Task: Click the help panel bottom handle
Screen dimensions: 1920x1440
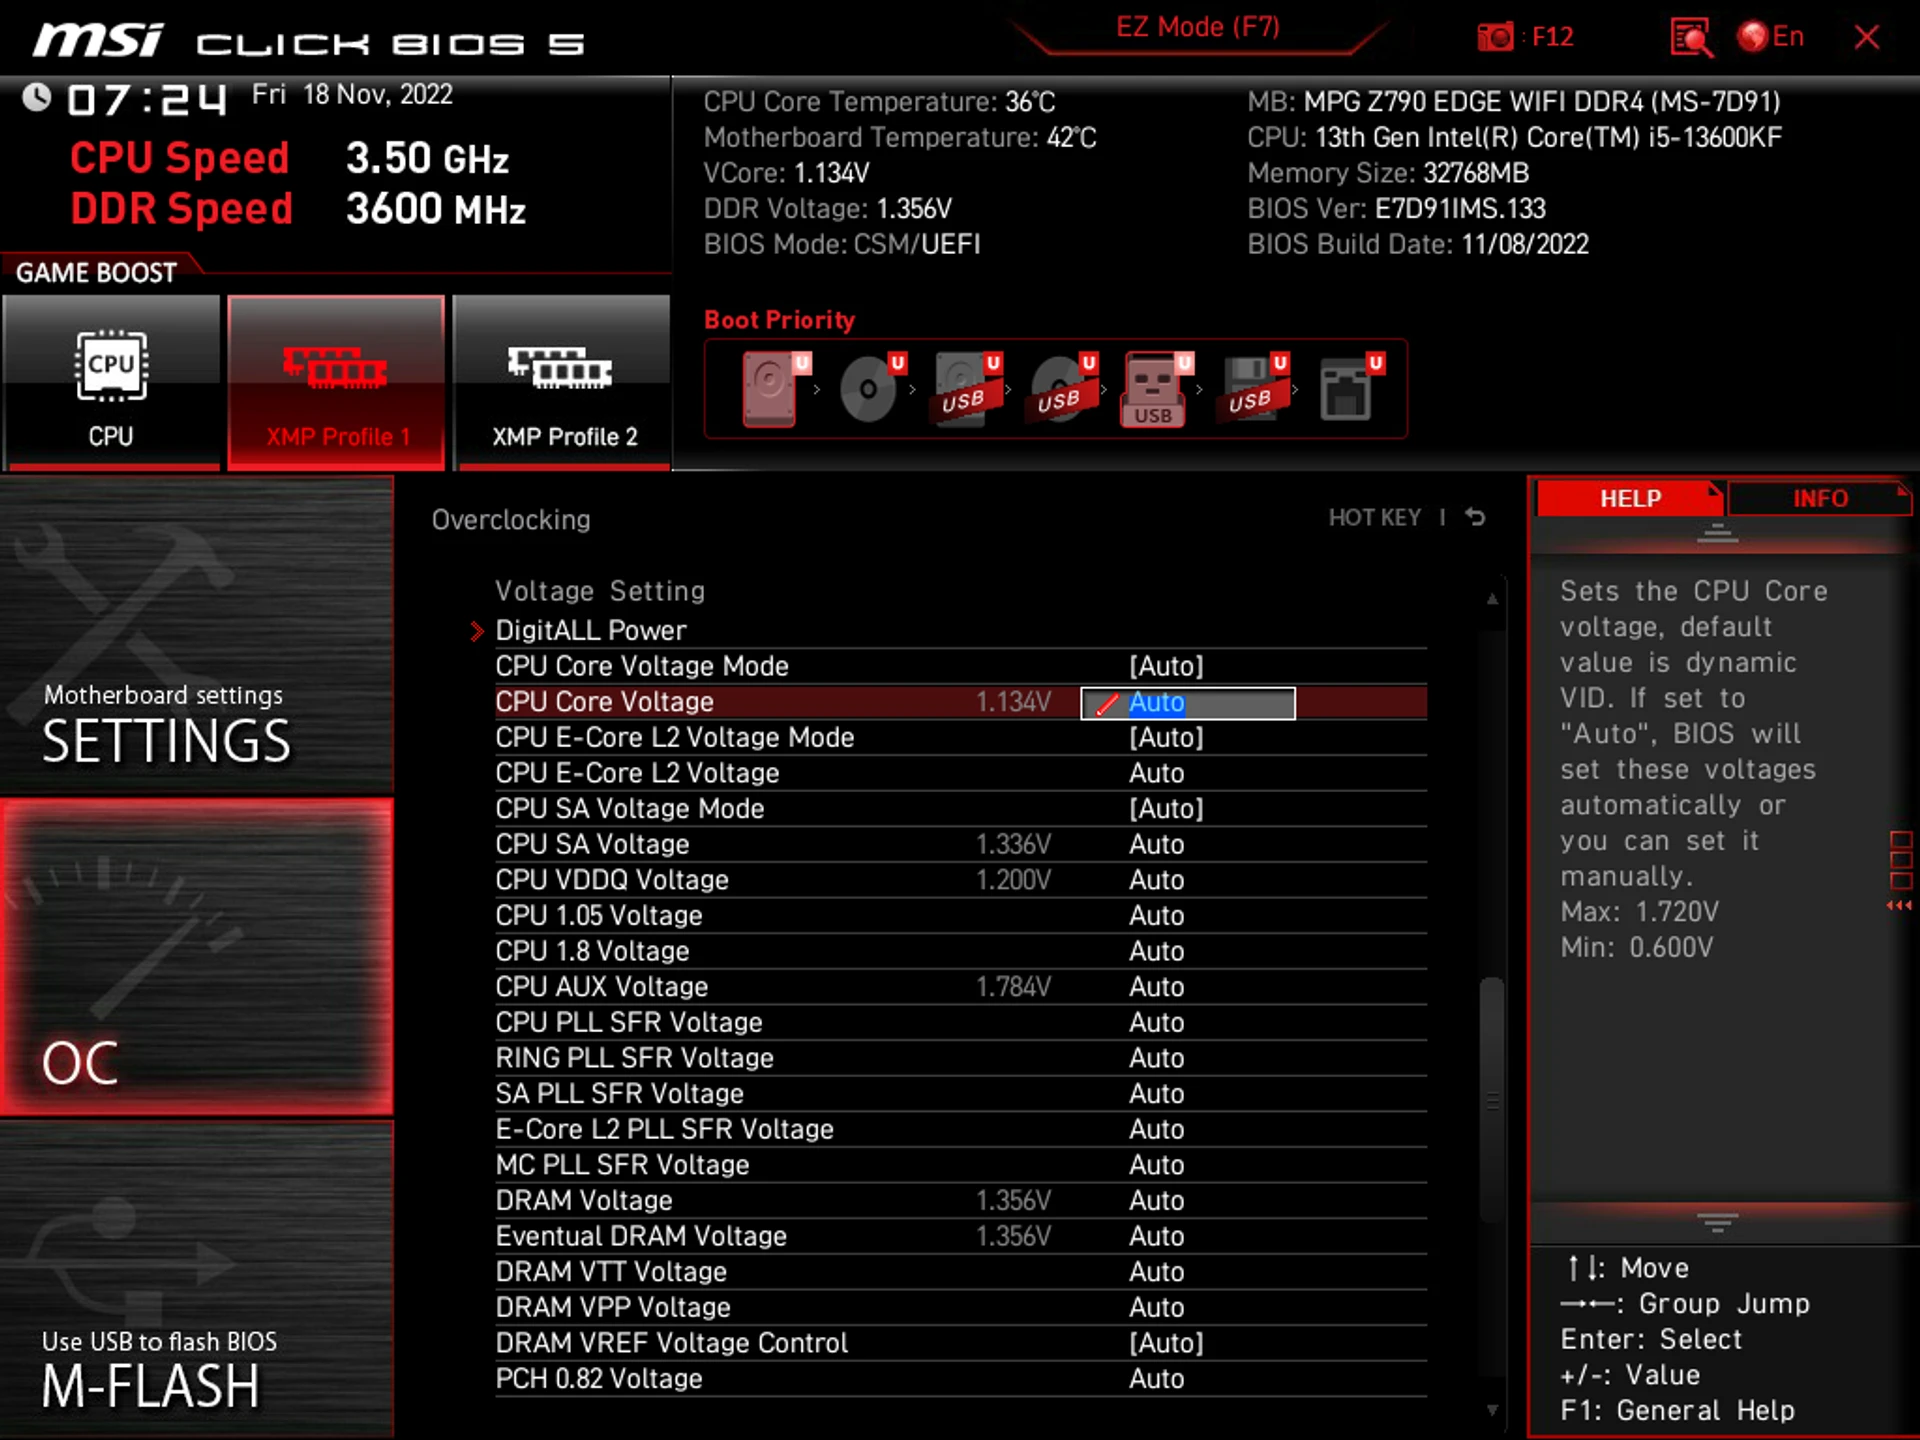Action: coord(1717,1222)
